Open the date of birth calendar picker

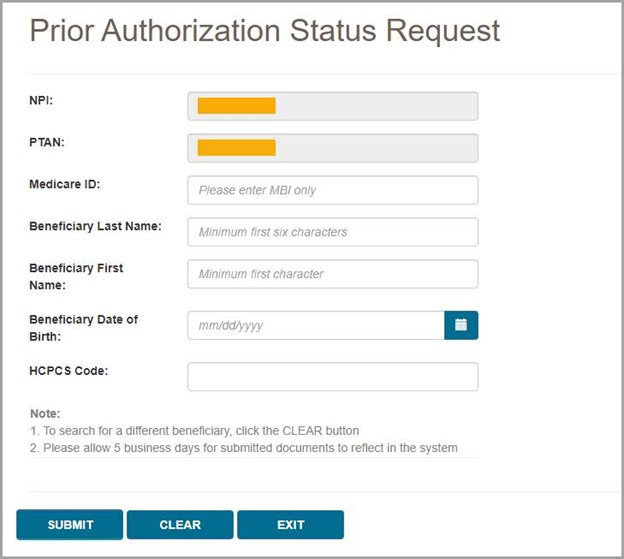tap(461, 325)
